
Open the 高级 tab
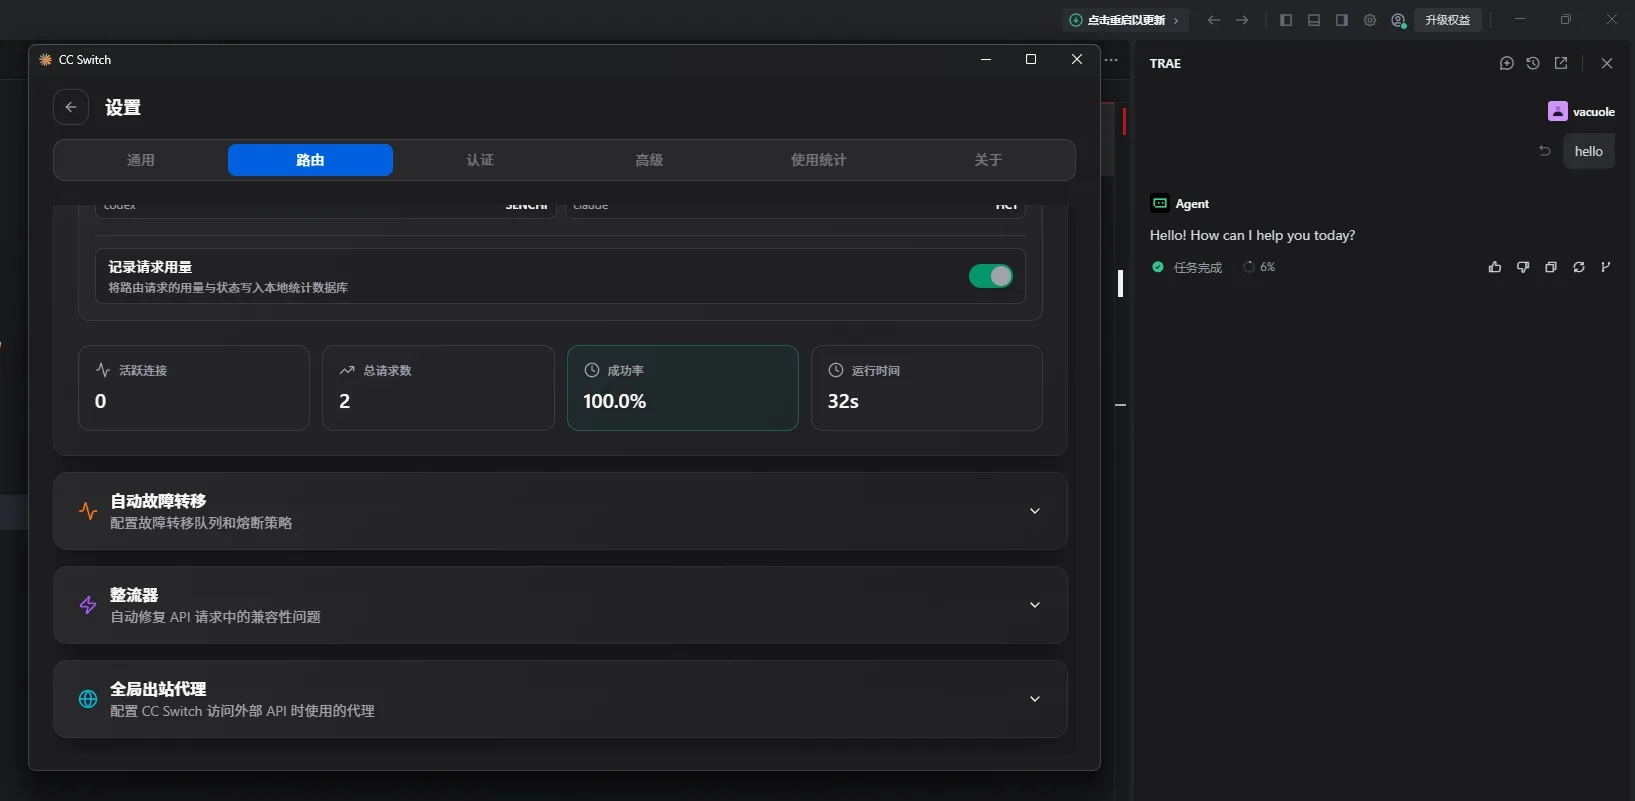tap(649, 160)
